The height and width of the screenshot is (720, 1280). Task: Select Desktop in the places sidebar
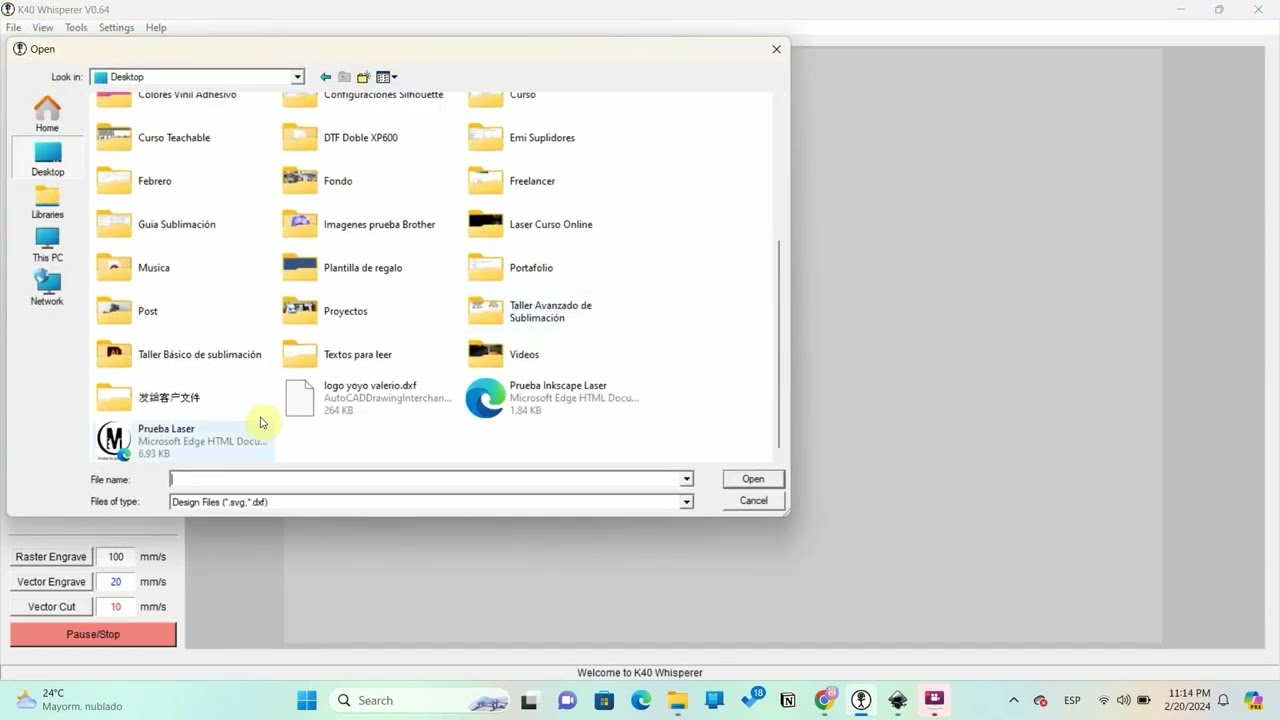(47, 158)
